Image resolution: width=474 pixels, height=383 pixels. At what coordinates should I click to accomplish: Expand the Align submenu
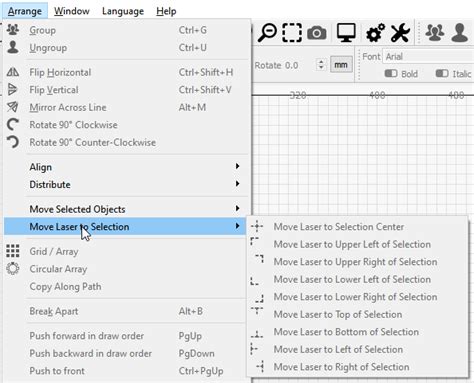(x=126, y=167)
